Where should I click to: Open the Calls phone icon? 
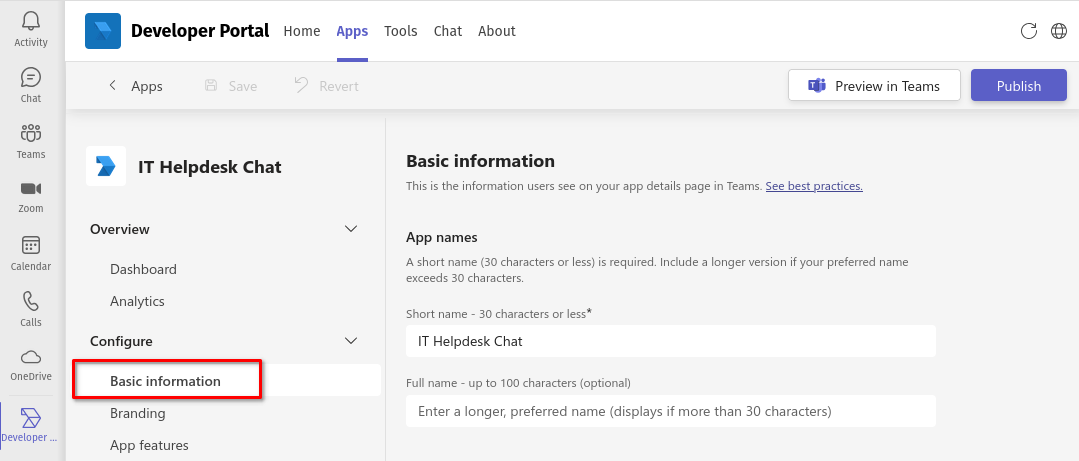(x=31, y=301)
